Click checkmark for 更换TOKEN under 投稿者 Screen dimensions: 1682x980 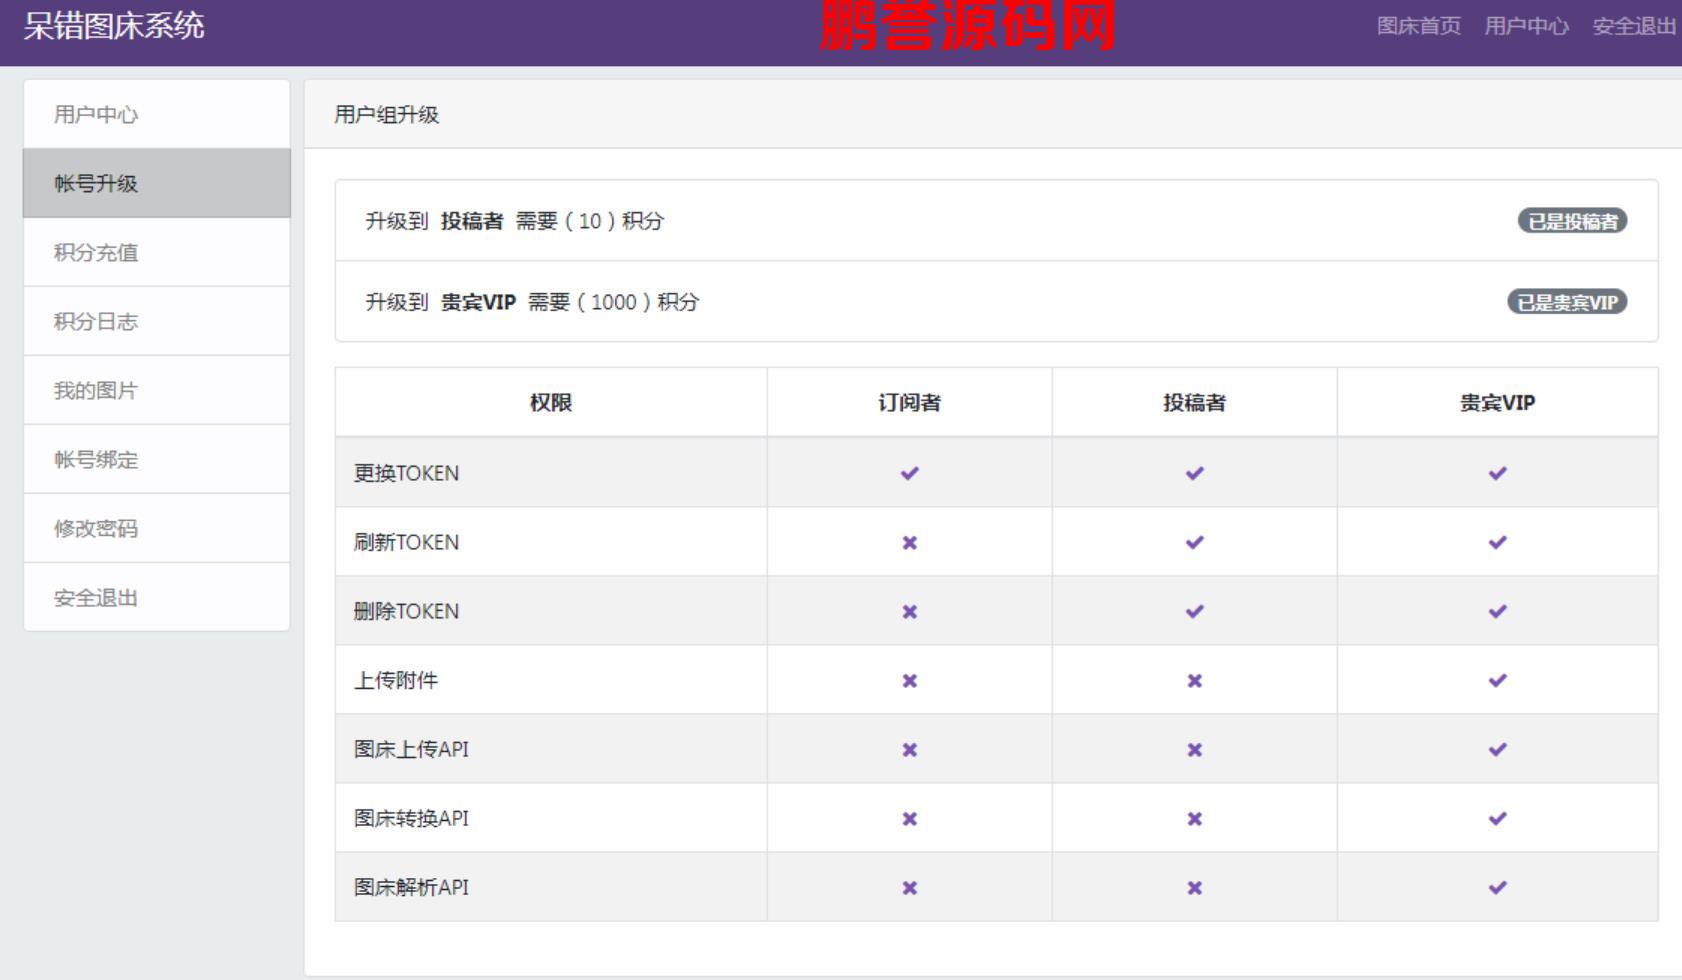click(1194, 473)
